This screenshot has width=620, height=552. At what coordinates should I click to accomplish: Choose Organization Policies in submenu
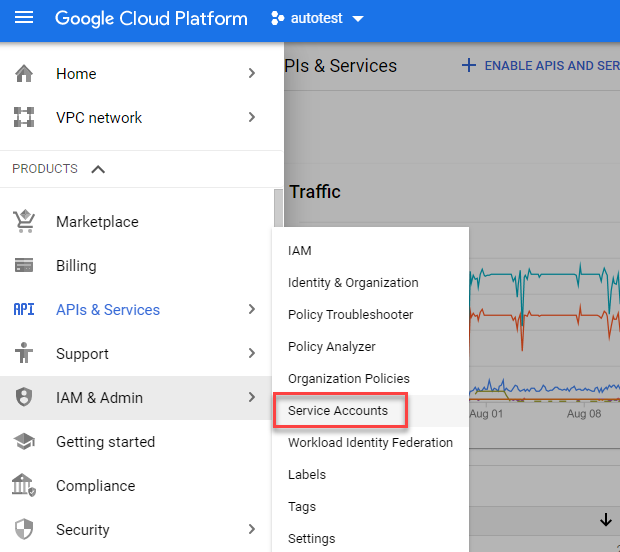(349, 379)
